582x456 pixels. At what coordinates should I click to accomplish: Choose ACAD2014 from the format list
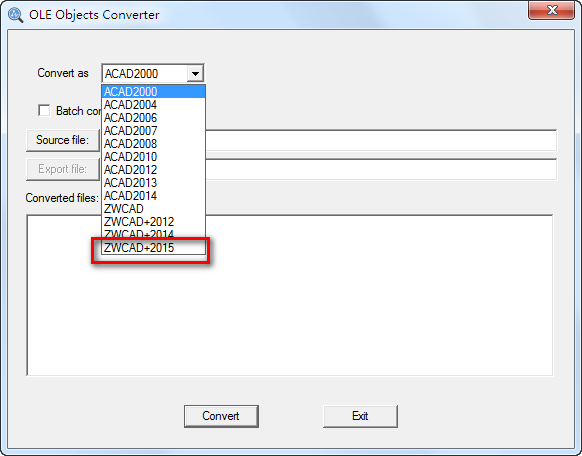tap(153, 196)
